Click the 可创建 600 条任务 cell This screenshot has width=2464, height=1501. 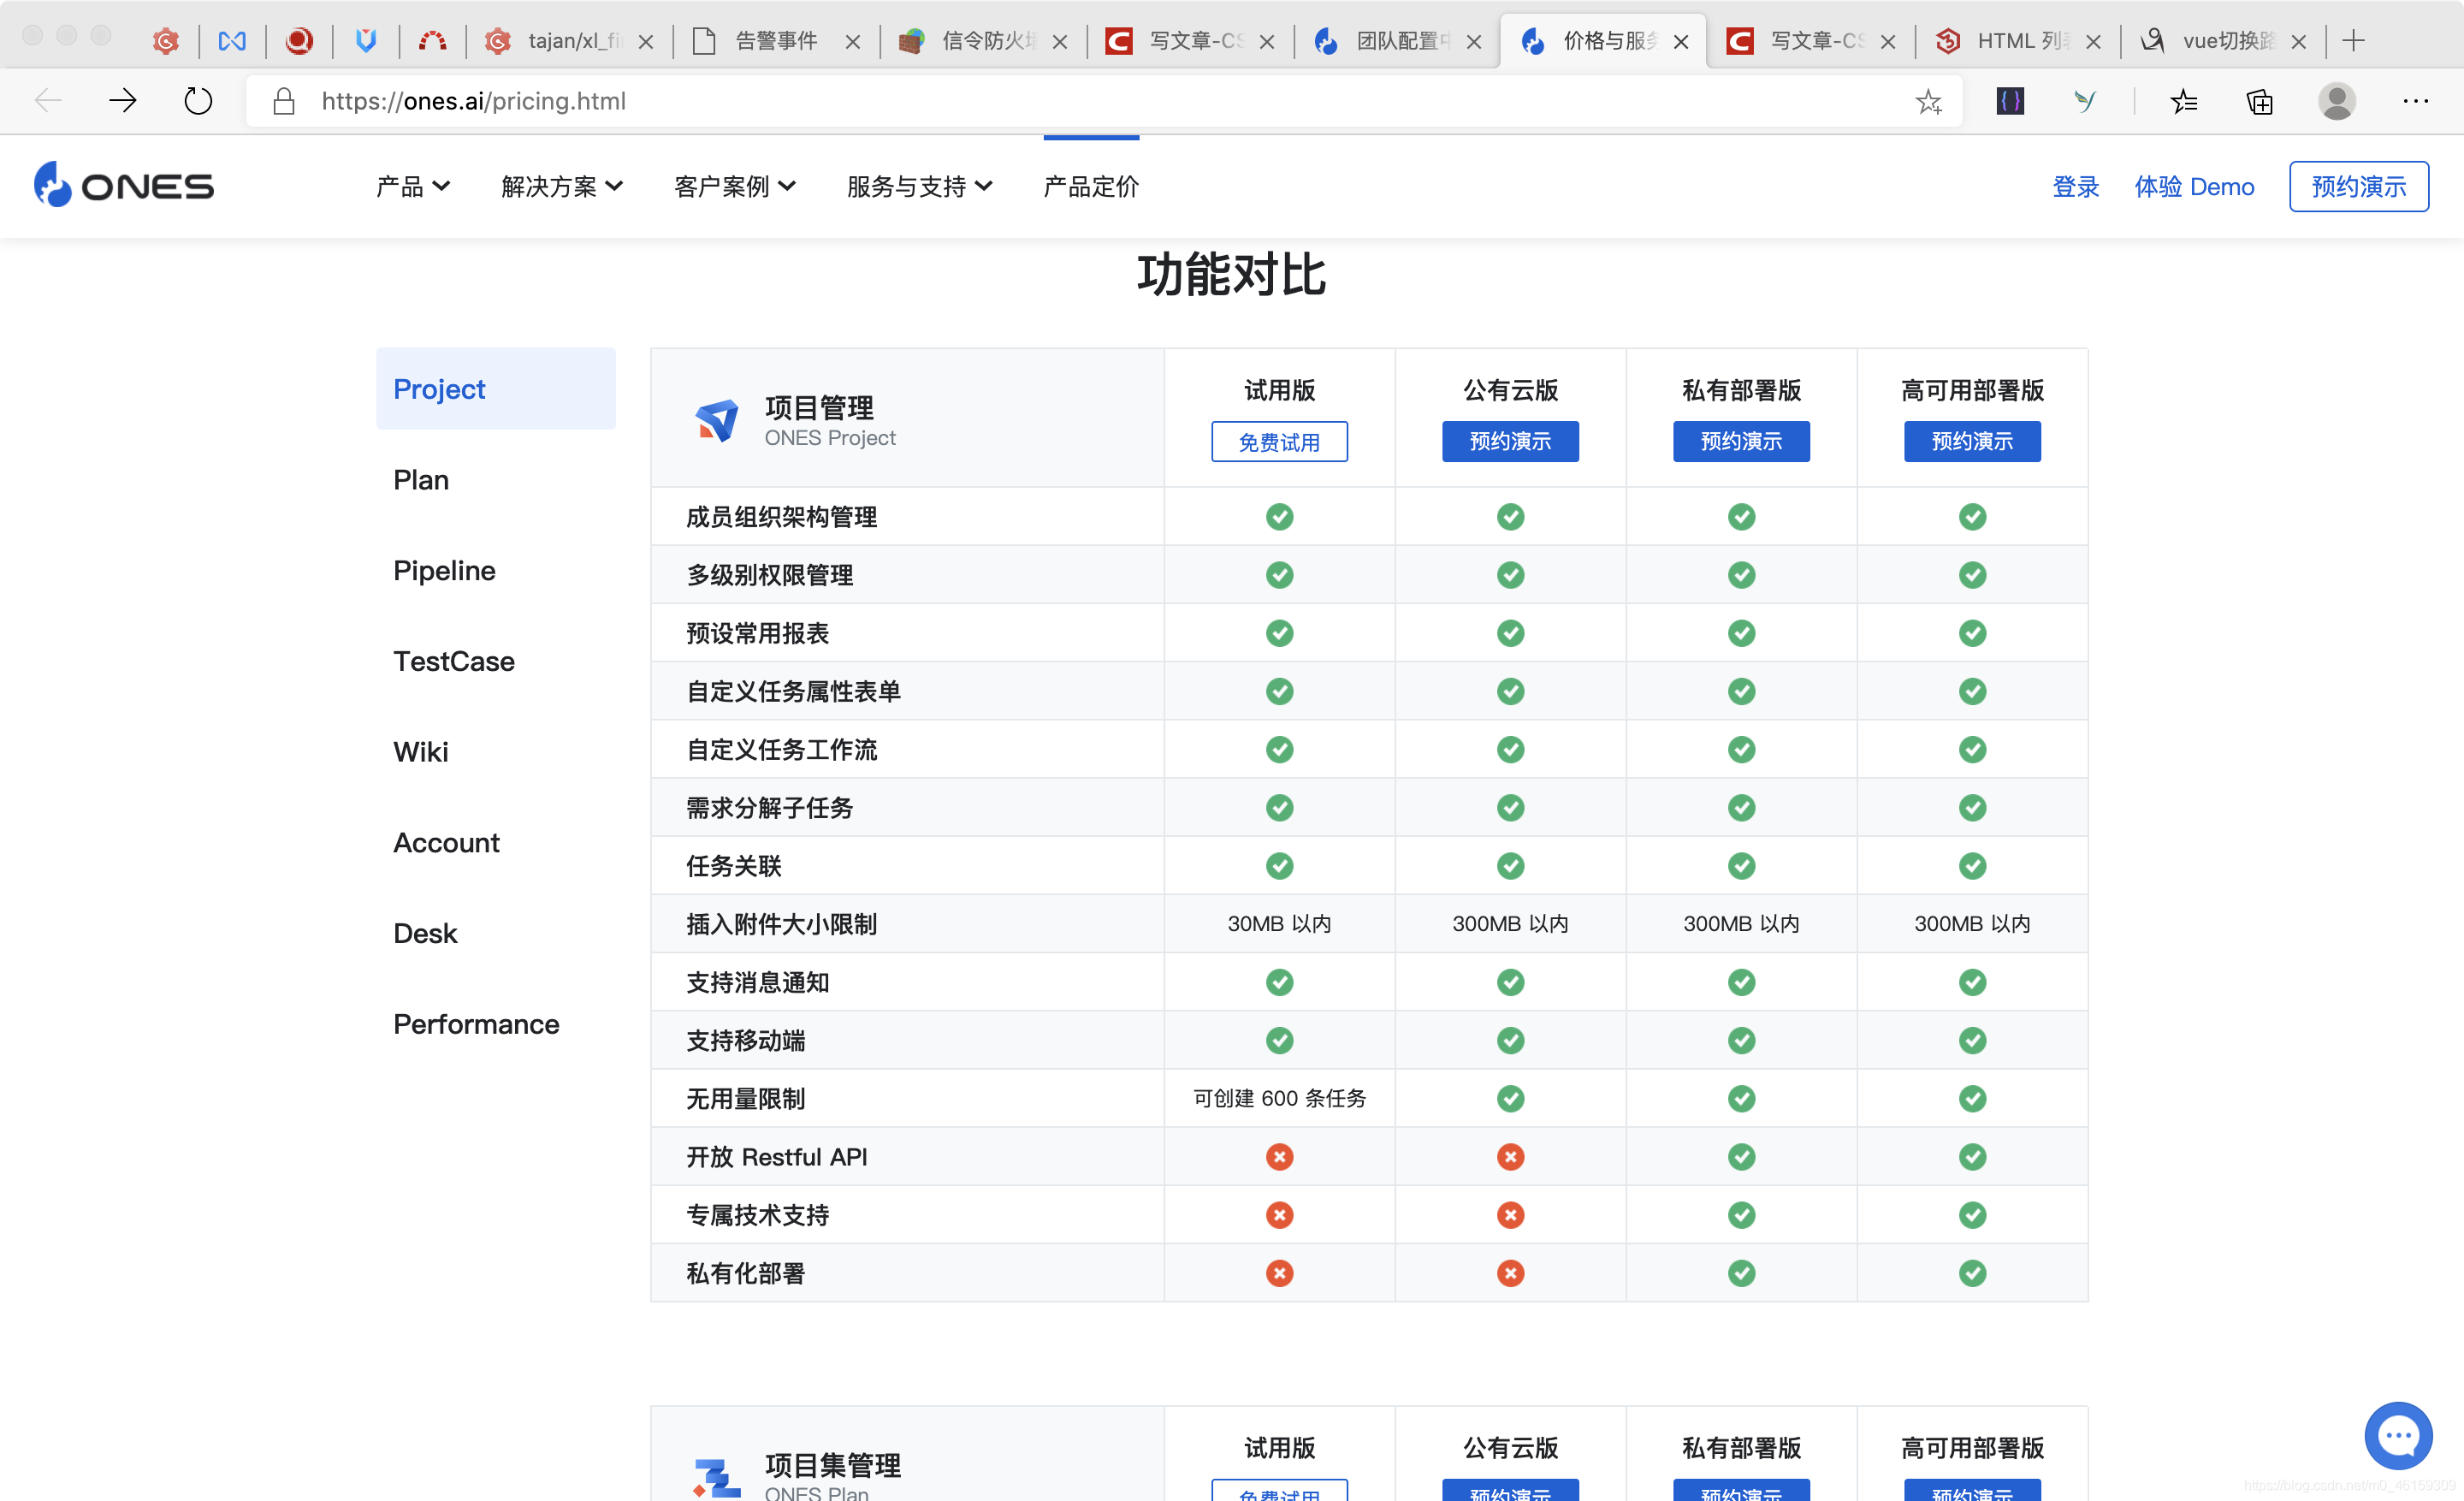tap(1279, 1098)
